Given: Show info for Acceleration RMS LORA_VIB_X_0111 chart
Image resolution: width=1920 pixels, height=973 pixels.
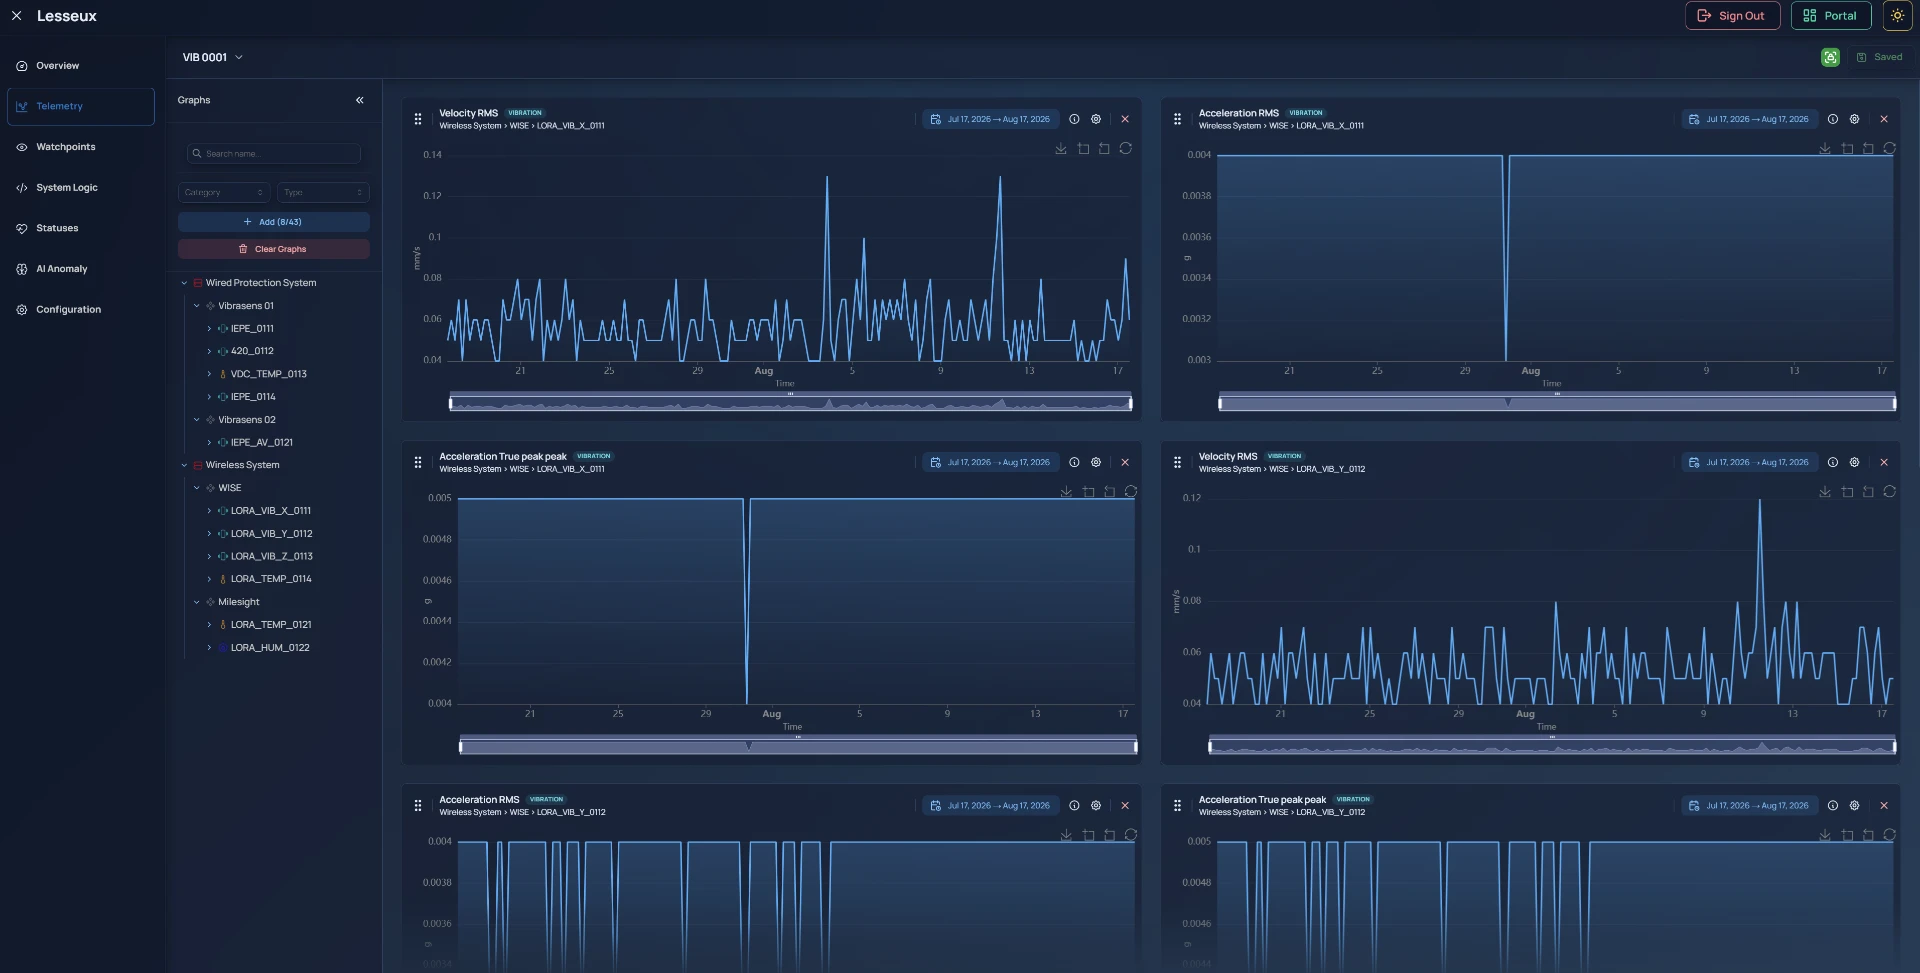Looking at the screenshot, I should coord(1833,119).
